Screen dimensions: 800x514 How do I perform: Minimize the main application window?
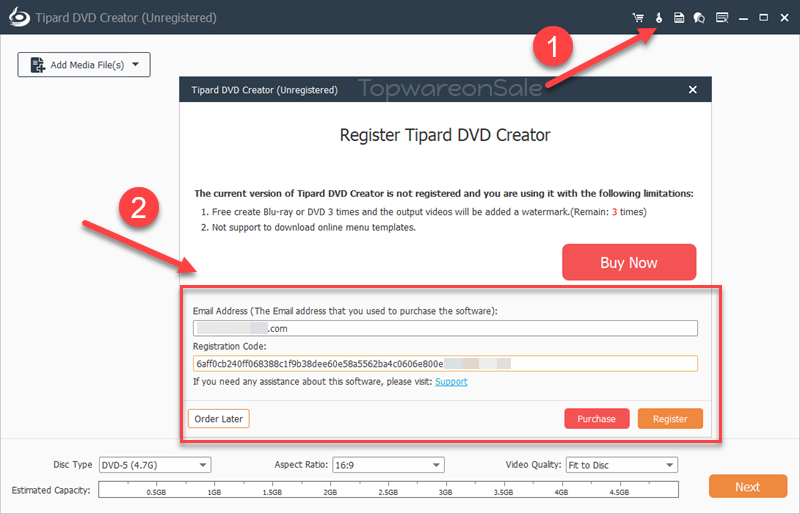[x=743, y=18]
